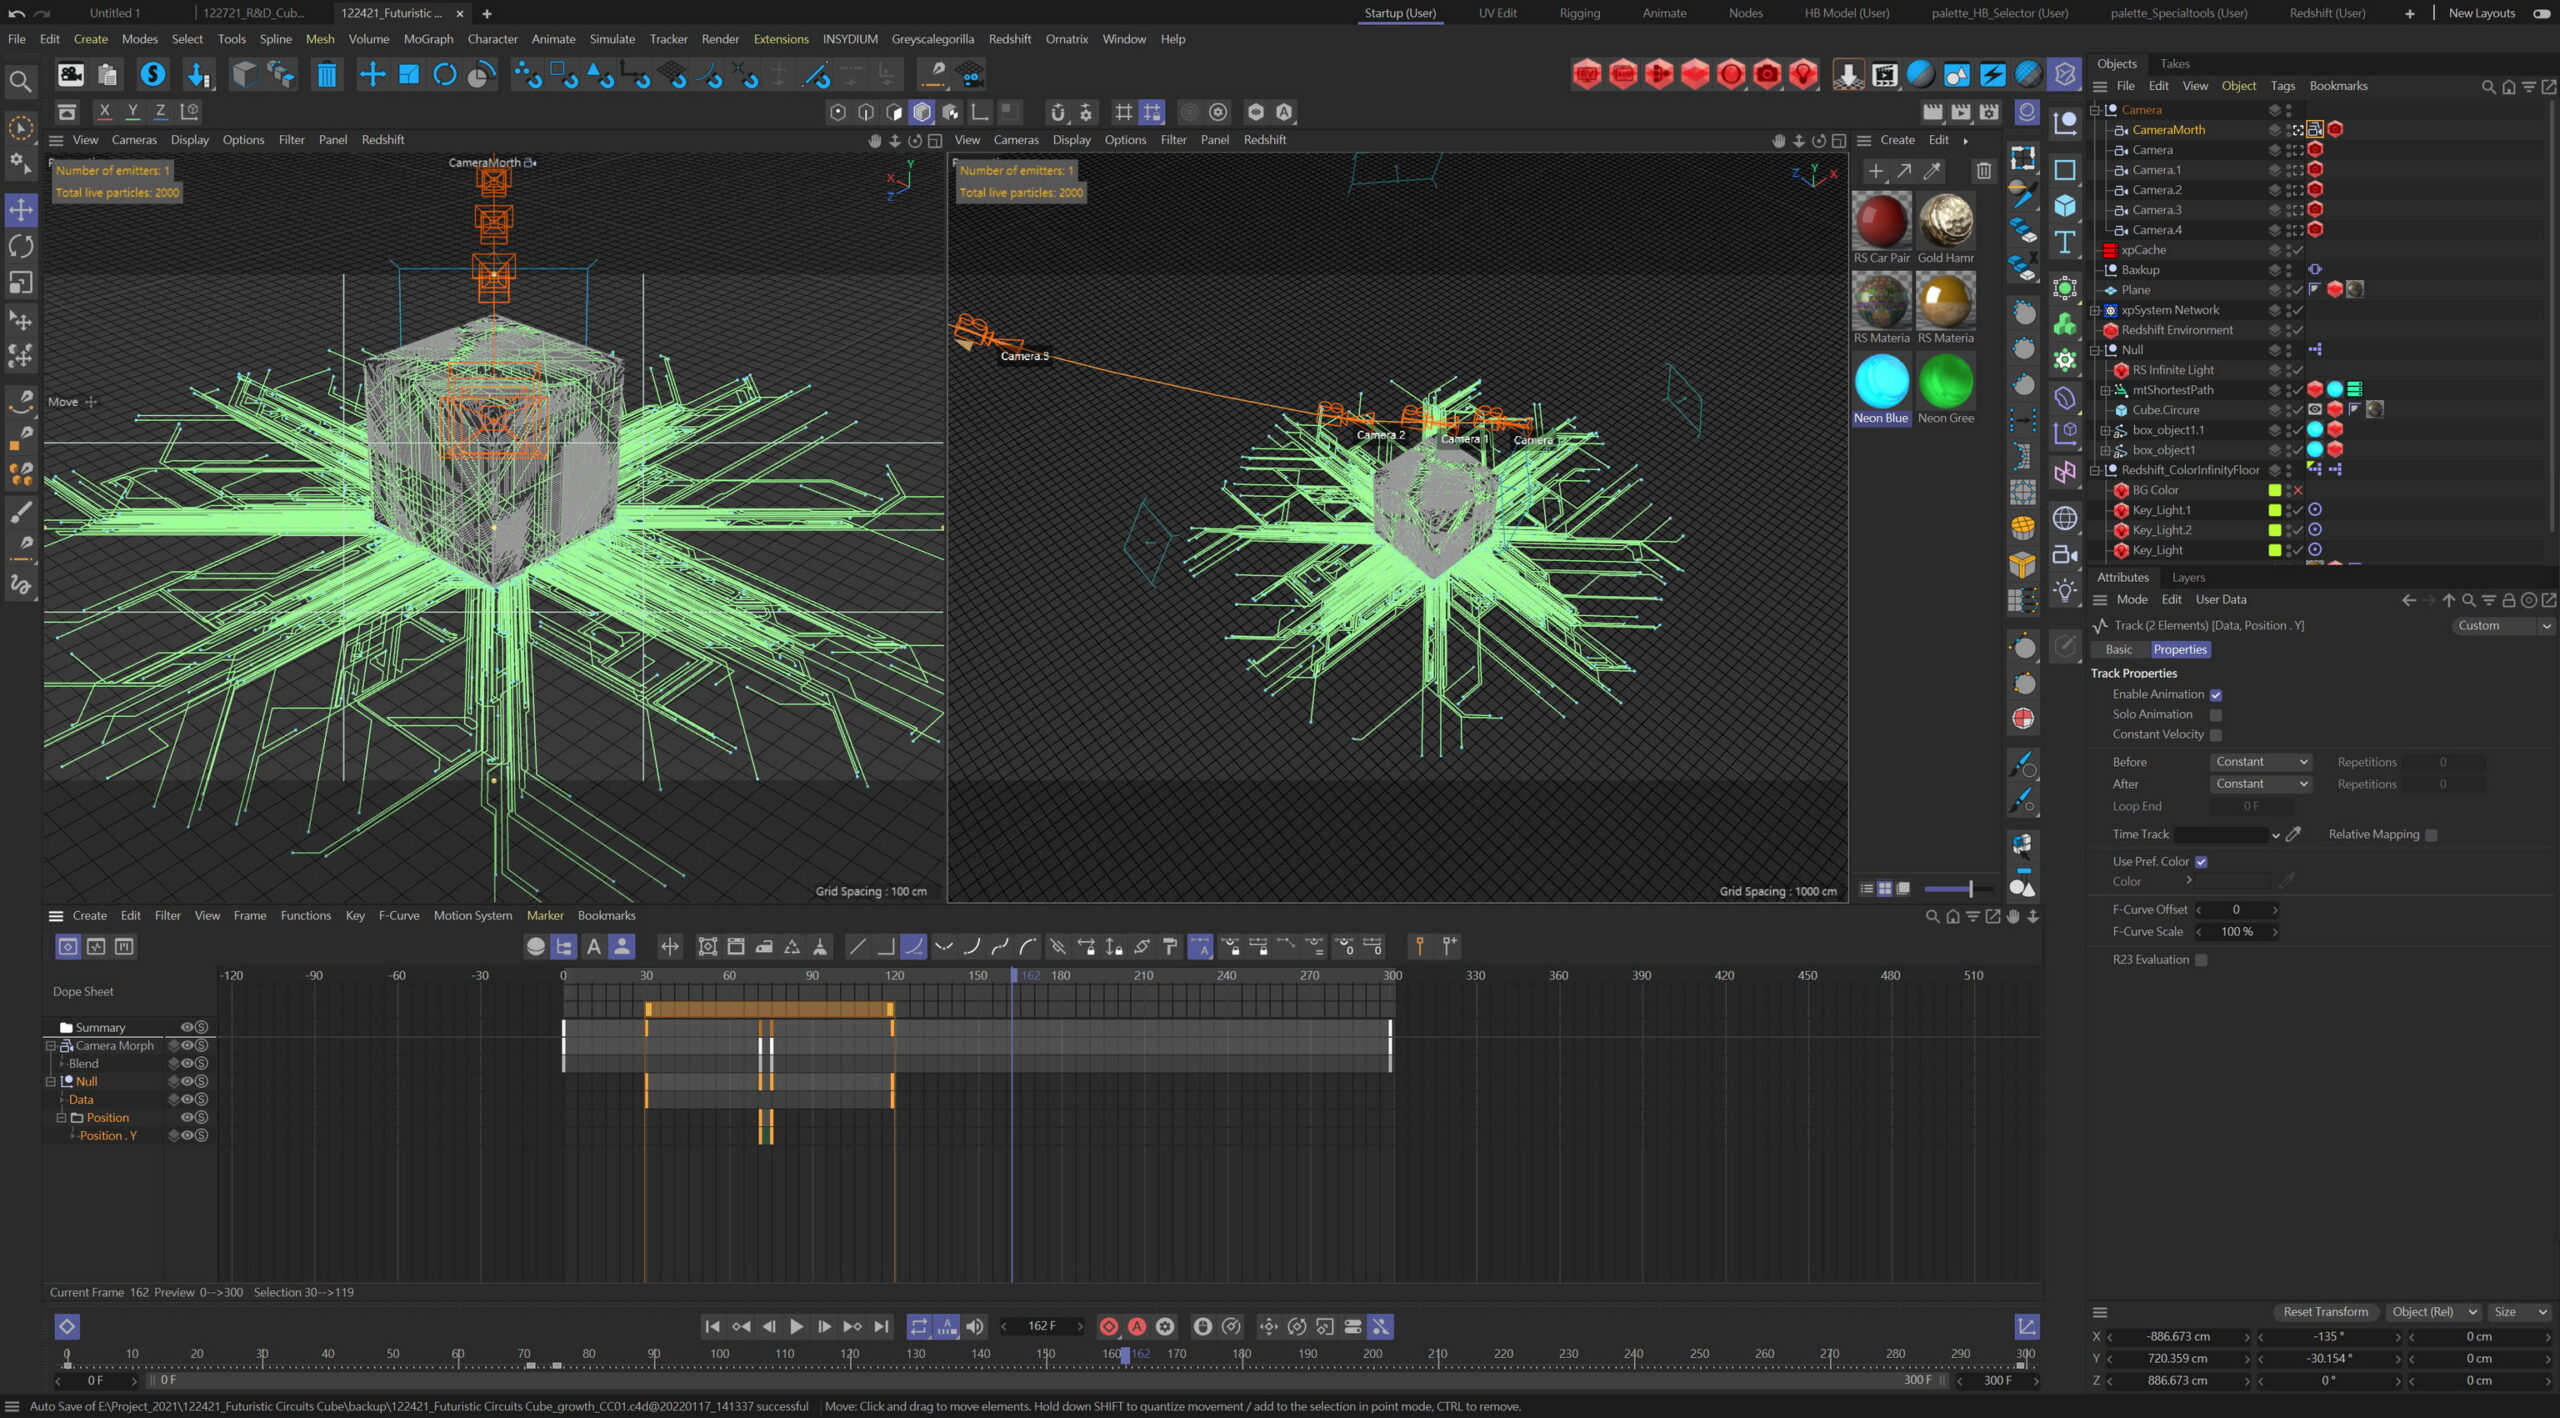Enable the Constant Velocity checkbox
Screen dimensions: 2560x1418
(x=2216, y=735)
